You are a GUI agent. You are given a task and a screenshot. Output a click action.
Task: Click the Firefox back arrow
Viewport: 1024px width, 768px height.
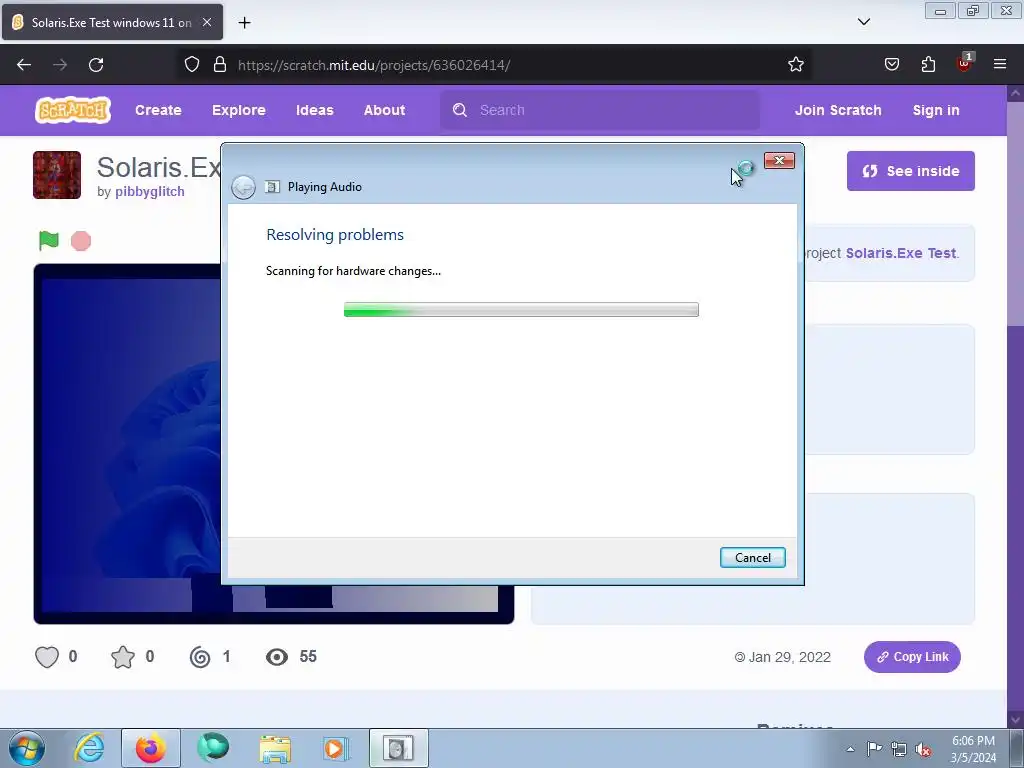24,65
